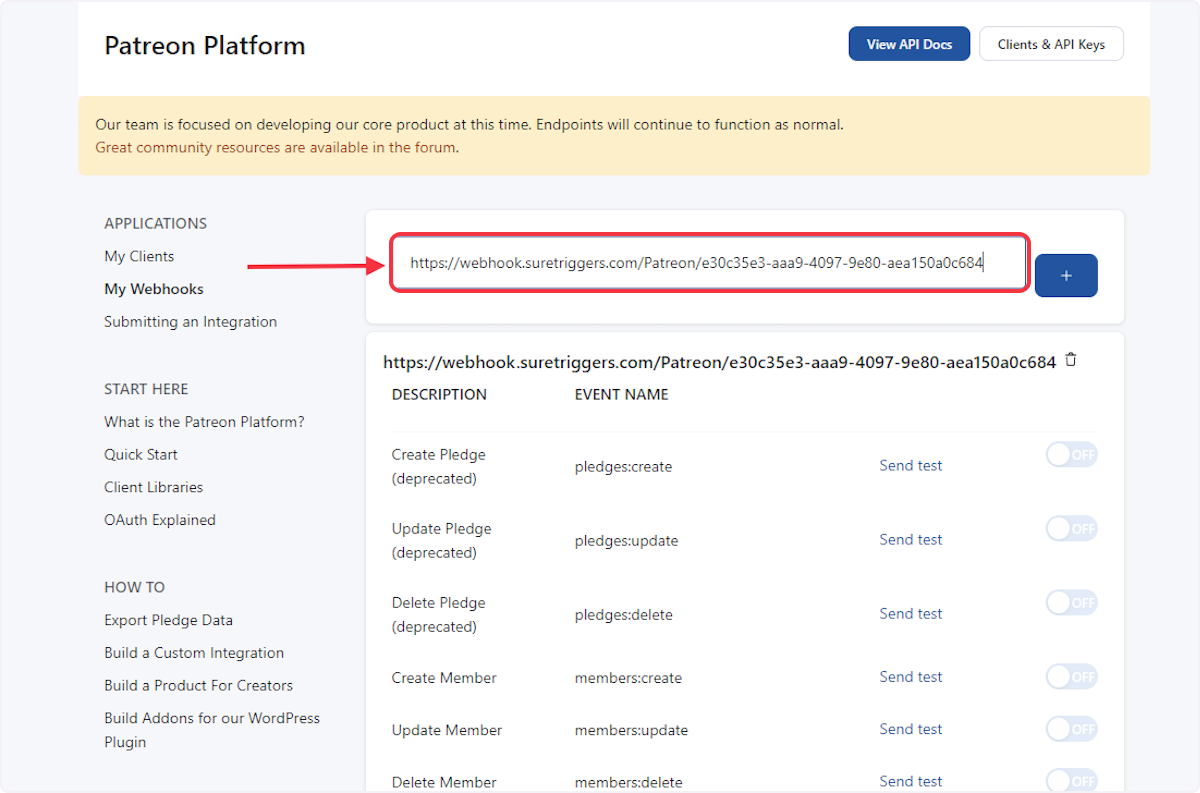Open What is the Patreon Platform?
Image resolution: width=1200 pixels, height=793 pixels.
pyautogui.click(x=203, y=421)
